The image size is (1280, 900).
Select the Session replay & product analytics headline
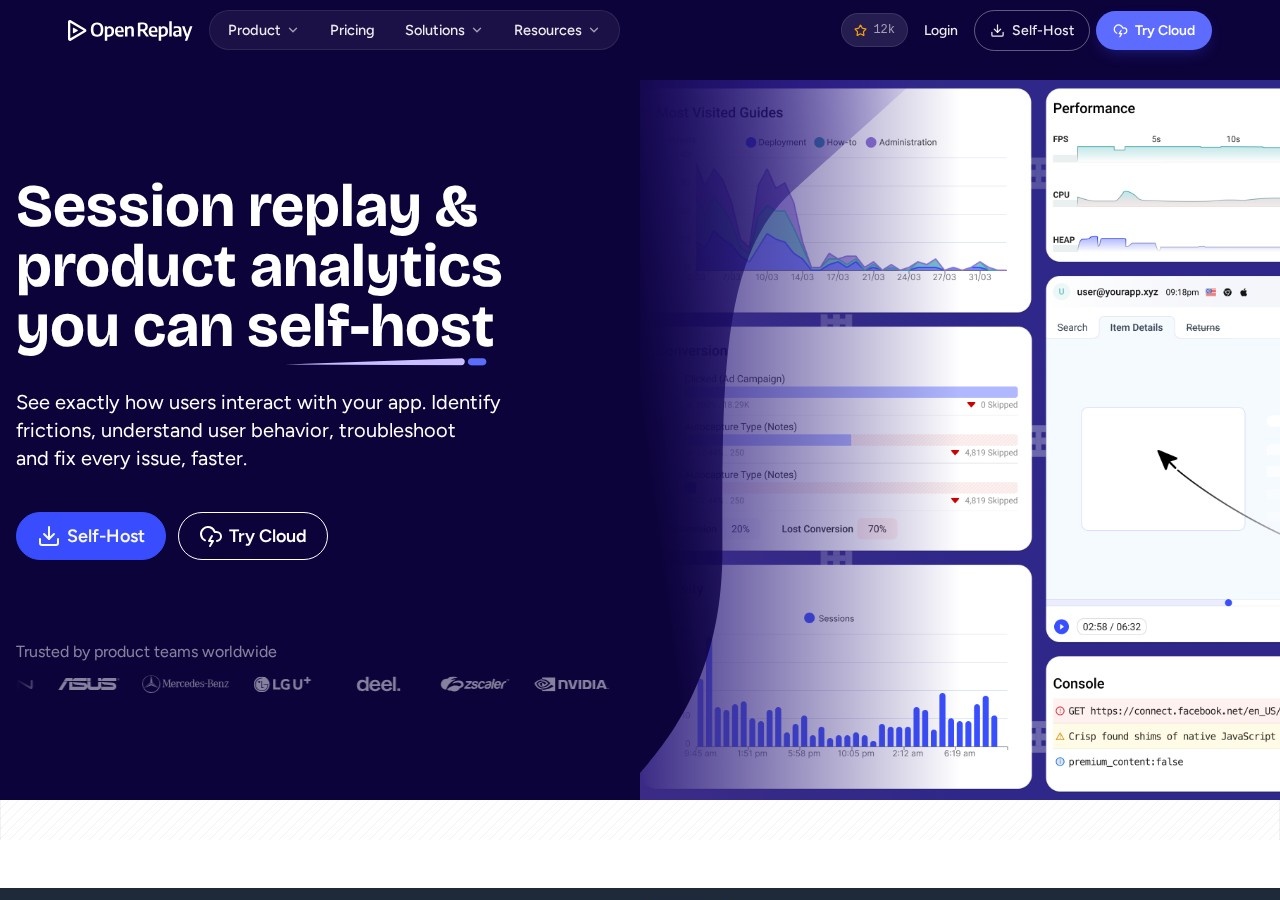pyautogui.click(x=259, y=266)
